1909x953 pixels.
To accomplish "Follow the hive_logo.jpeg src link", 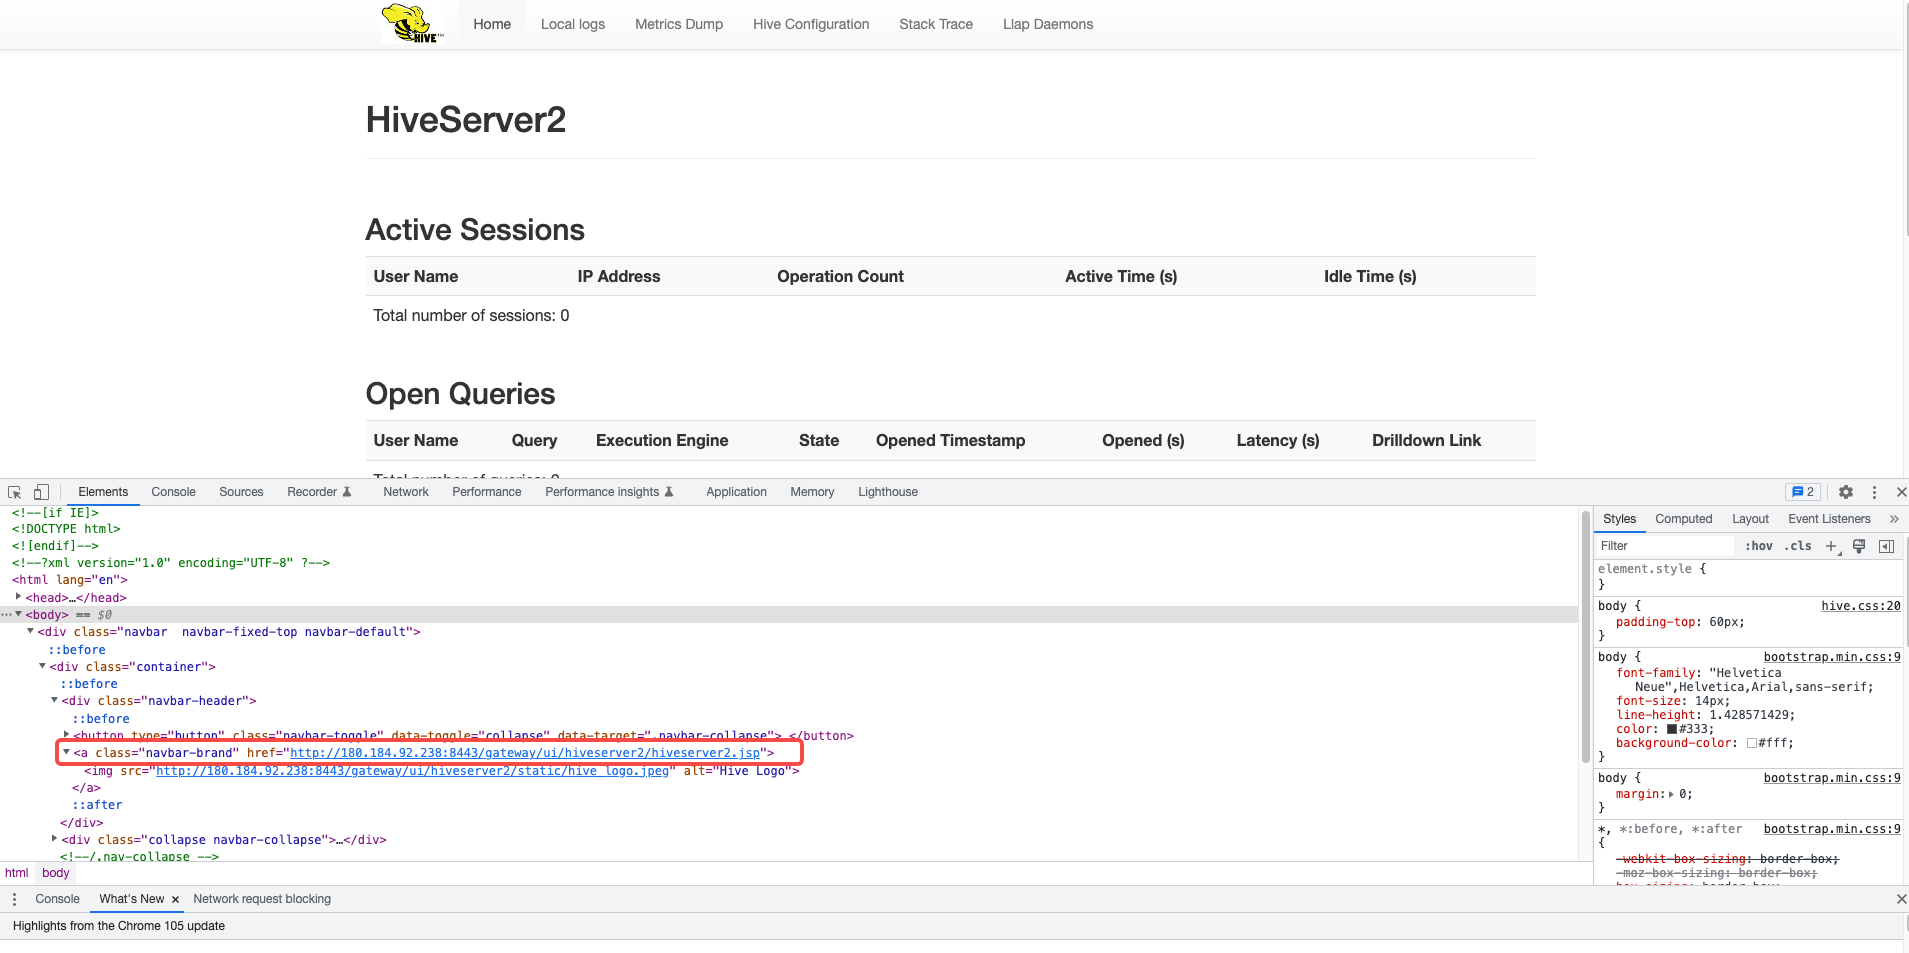I will [x=412, y=771].
